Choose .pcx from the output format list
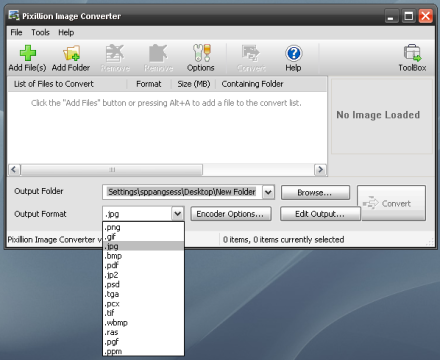This screenshot has height=360, width=440. (143, 303)
